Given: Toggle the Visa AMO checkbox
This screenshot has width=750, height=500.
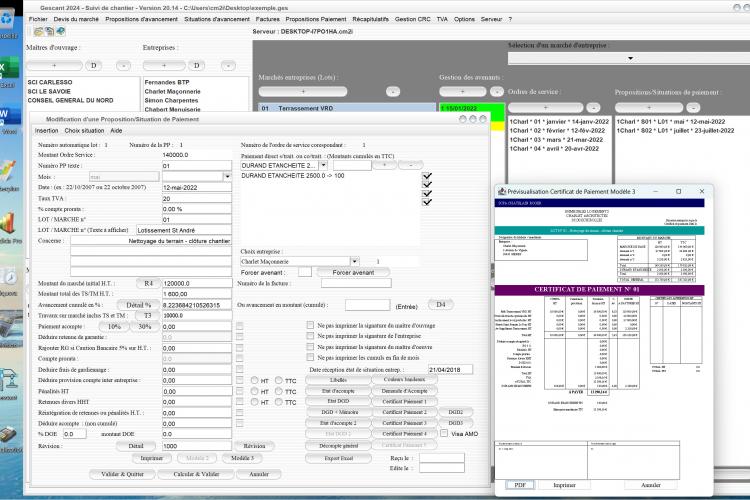Looking at the screenshot, I should click(x=444, y=433).
